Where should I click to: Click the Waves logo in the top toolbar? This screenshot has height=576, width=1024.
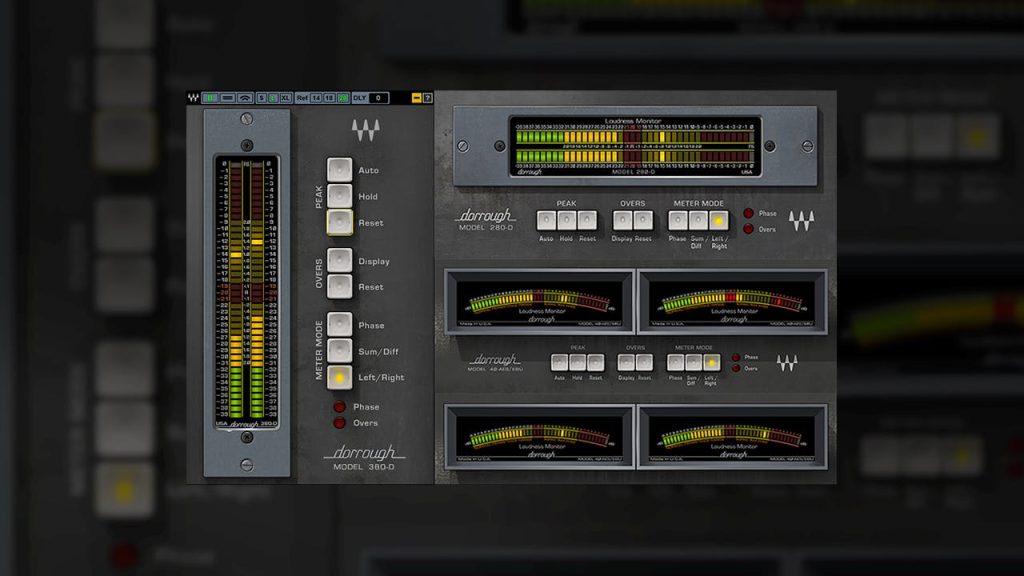coord(193,98)
